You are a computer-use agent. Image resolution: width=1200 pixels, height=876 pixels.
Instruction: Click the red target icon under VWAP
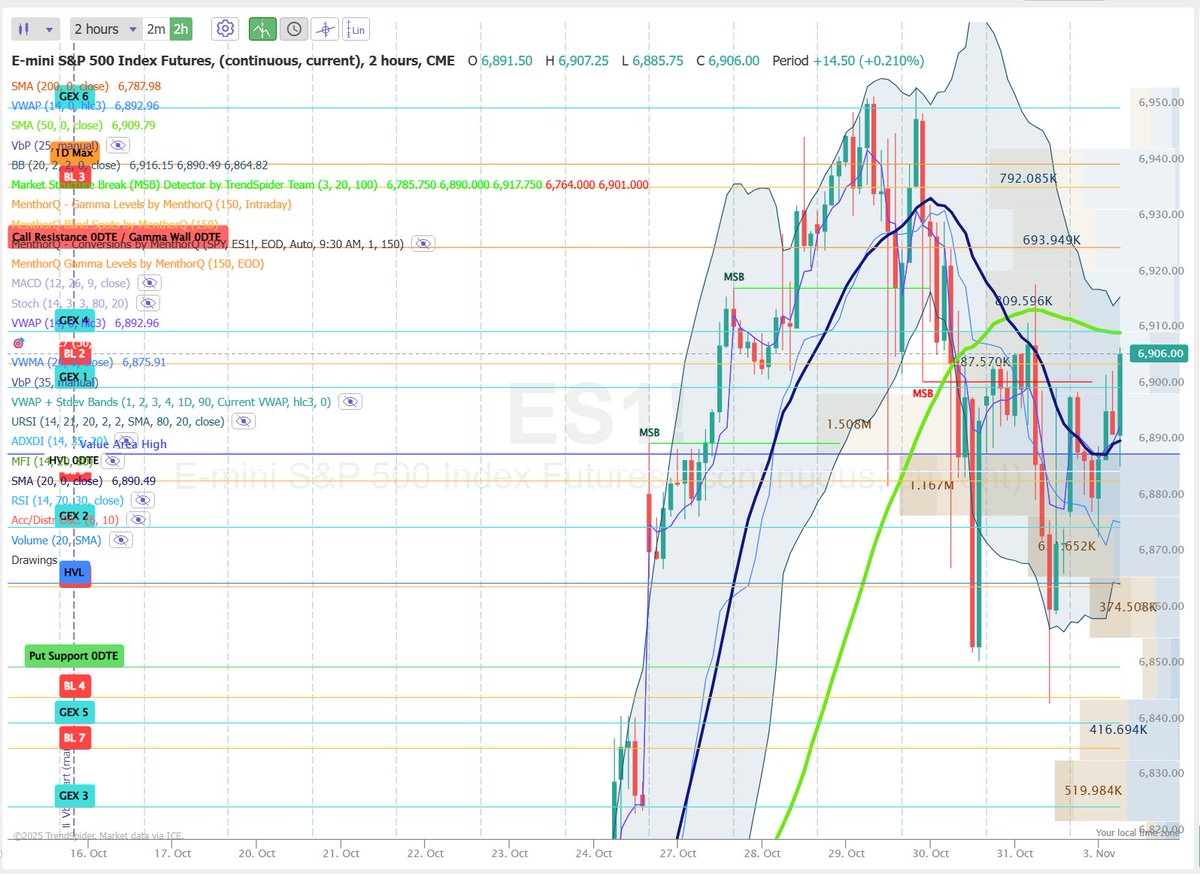19,343
